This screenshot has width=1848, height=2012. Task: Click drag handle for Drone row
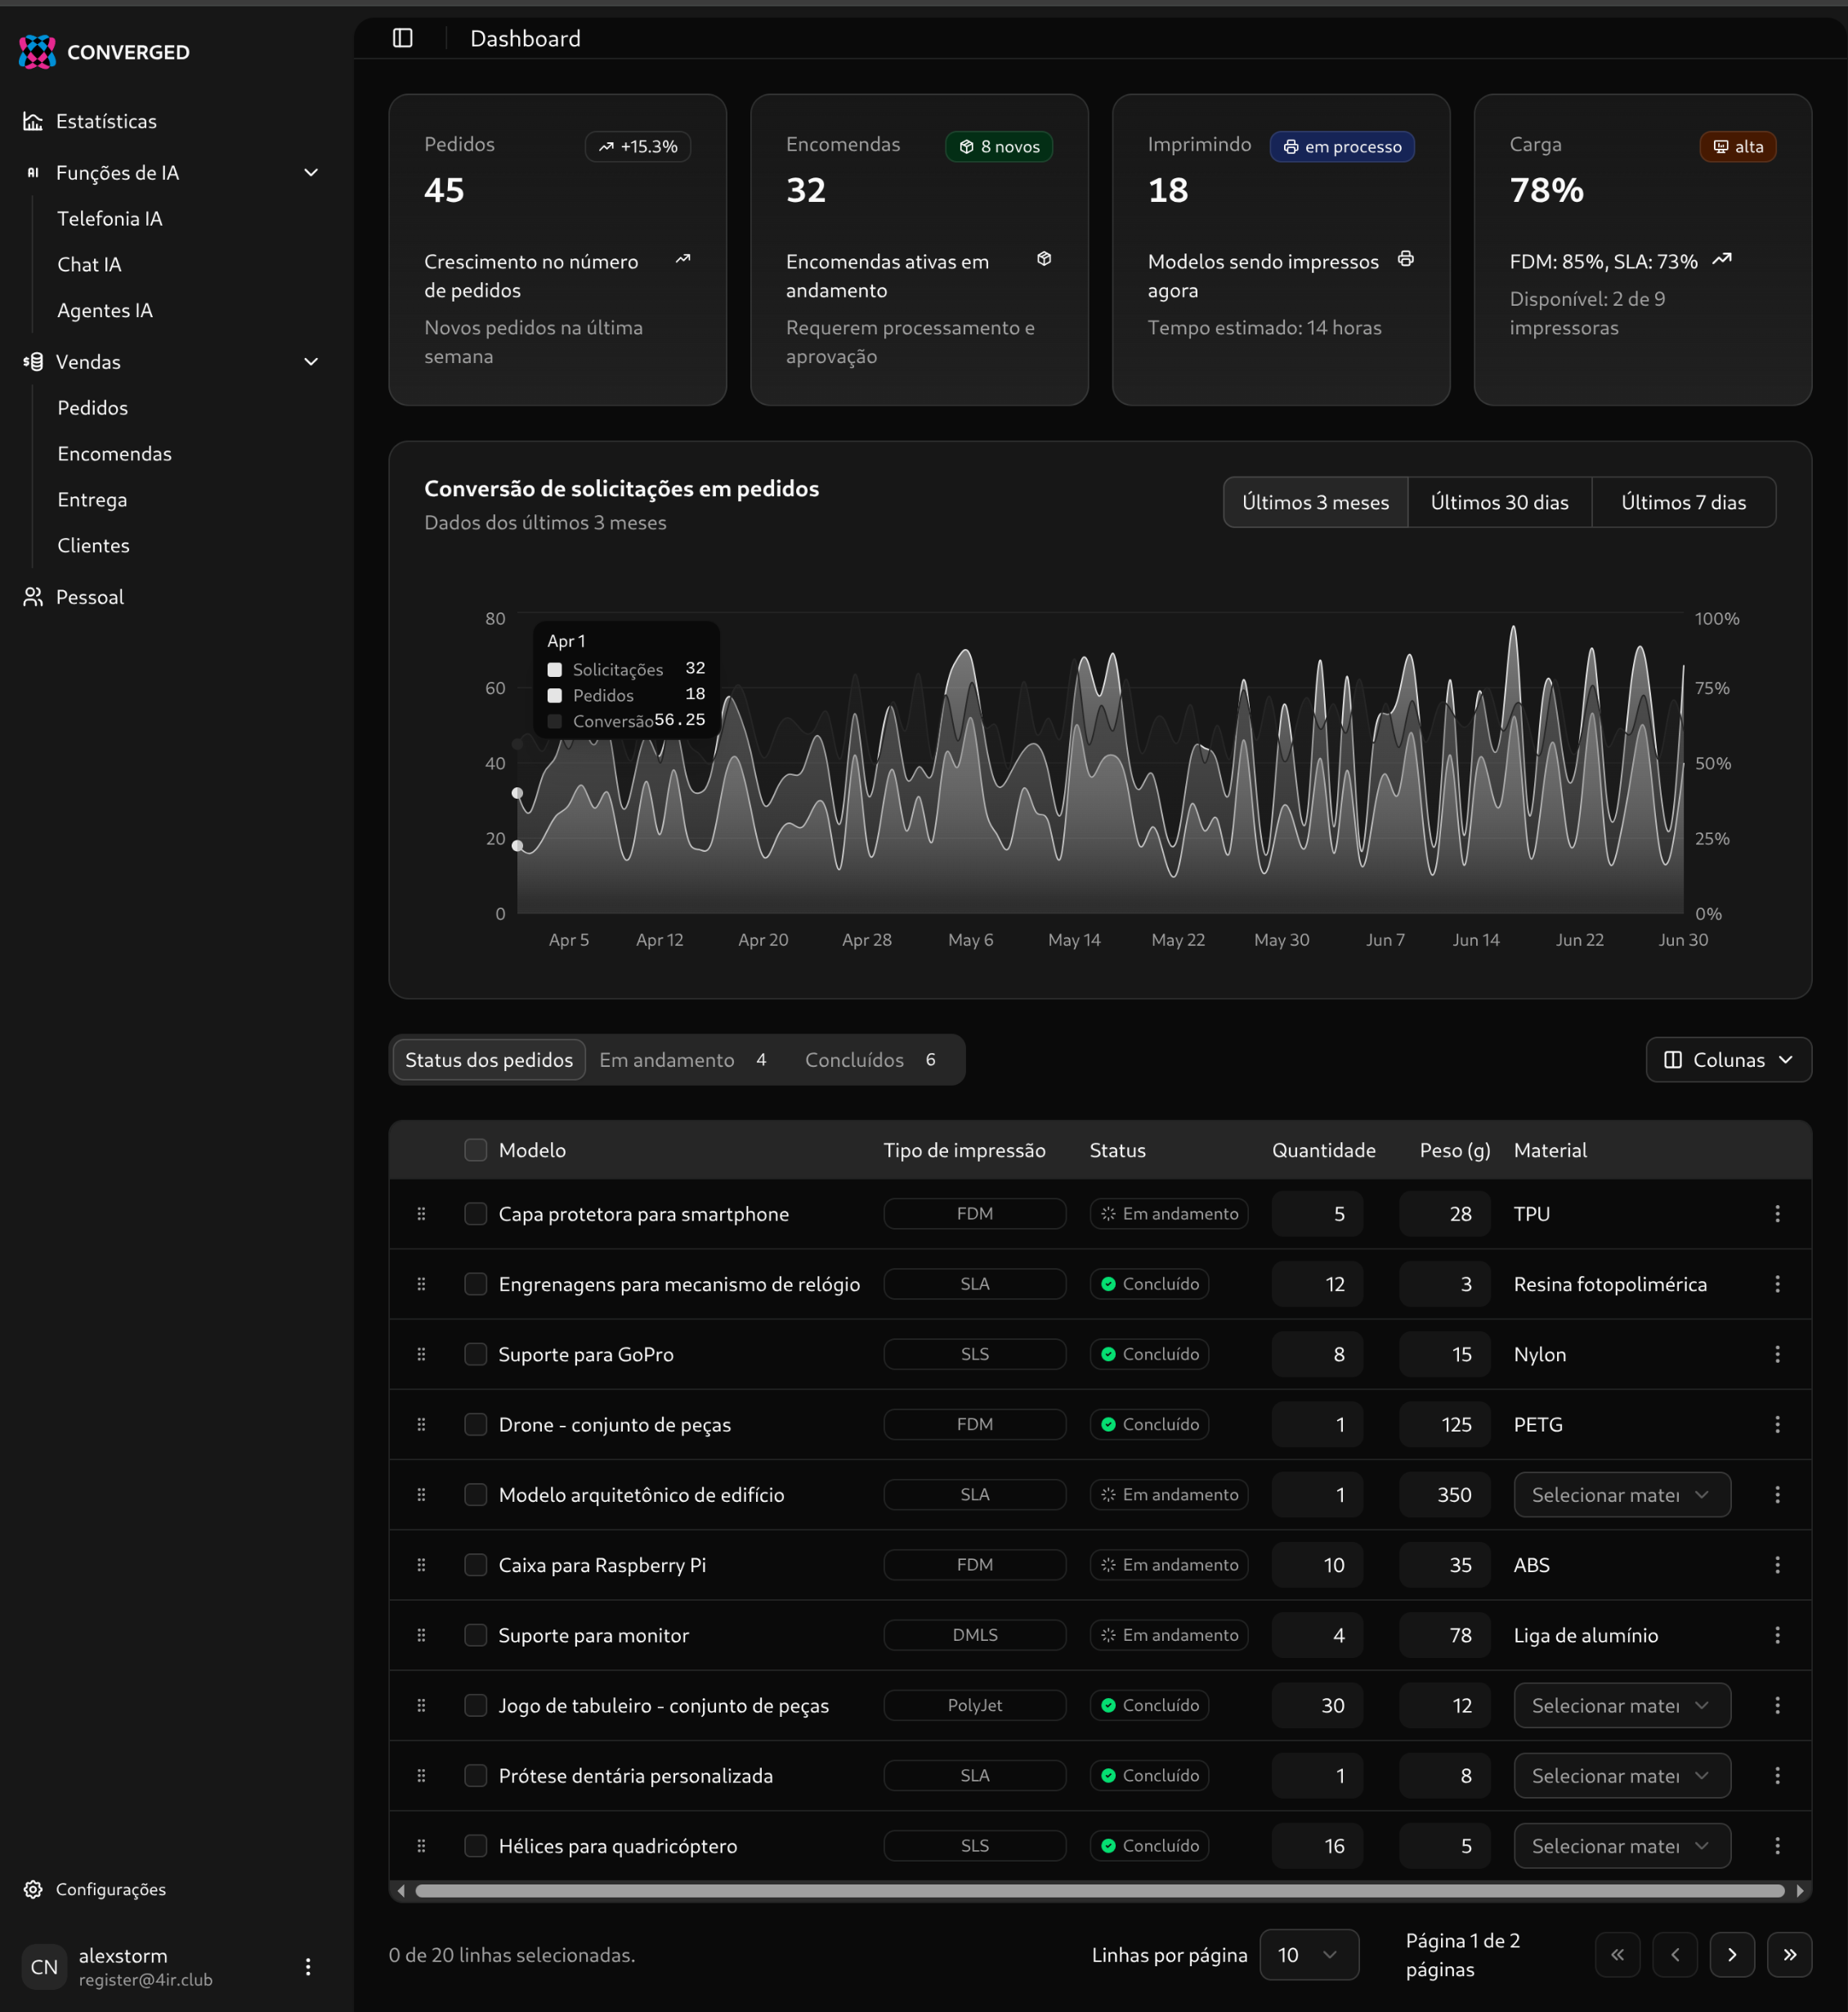click(x=421, y=1424)
